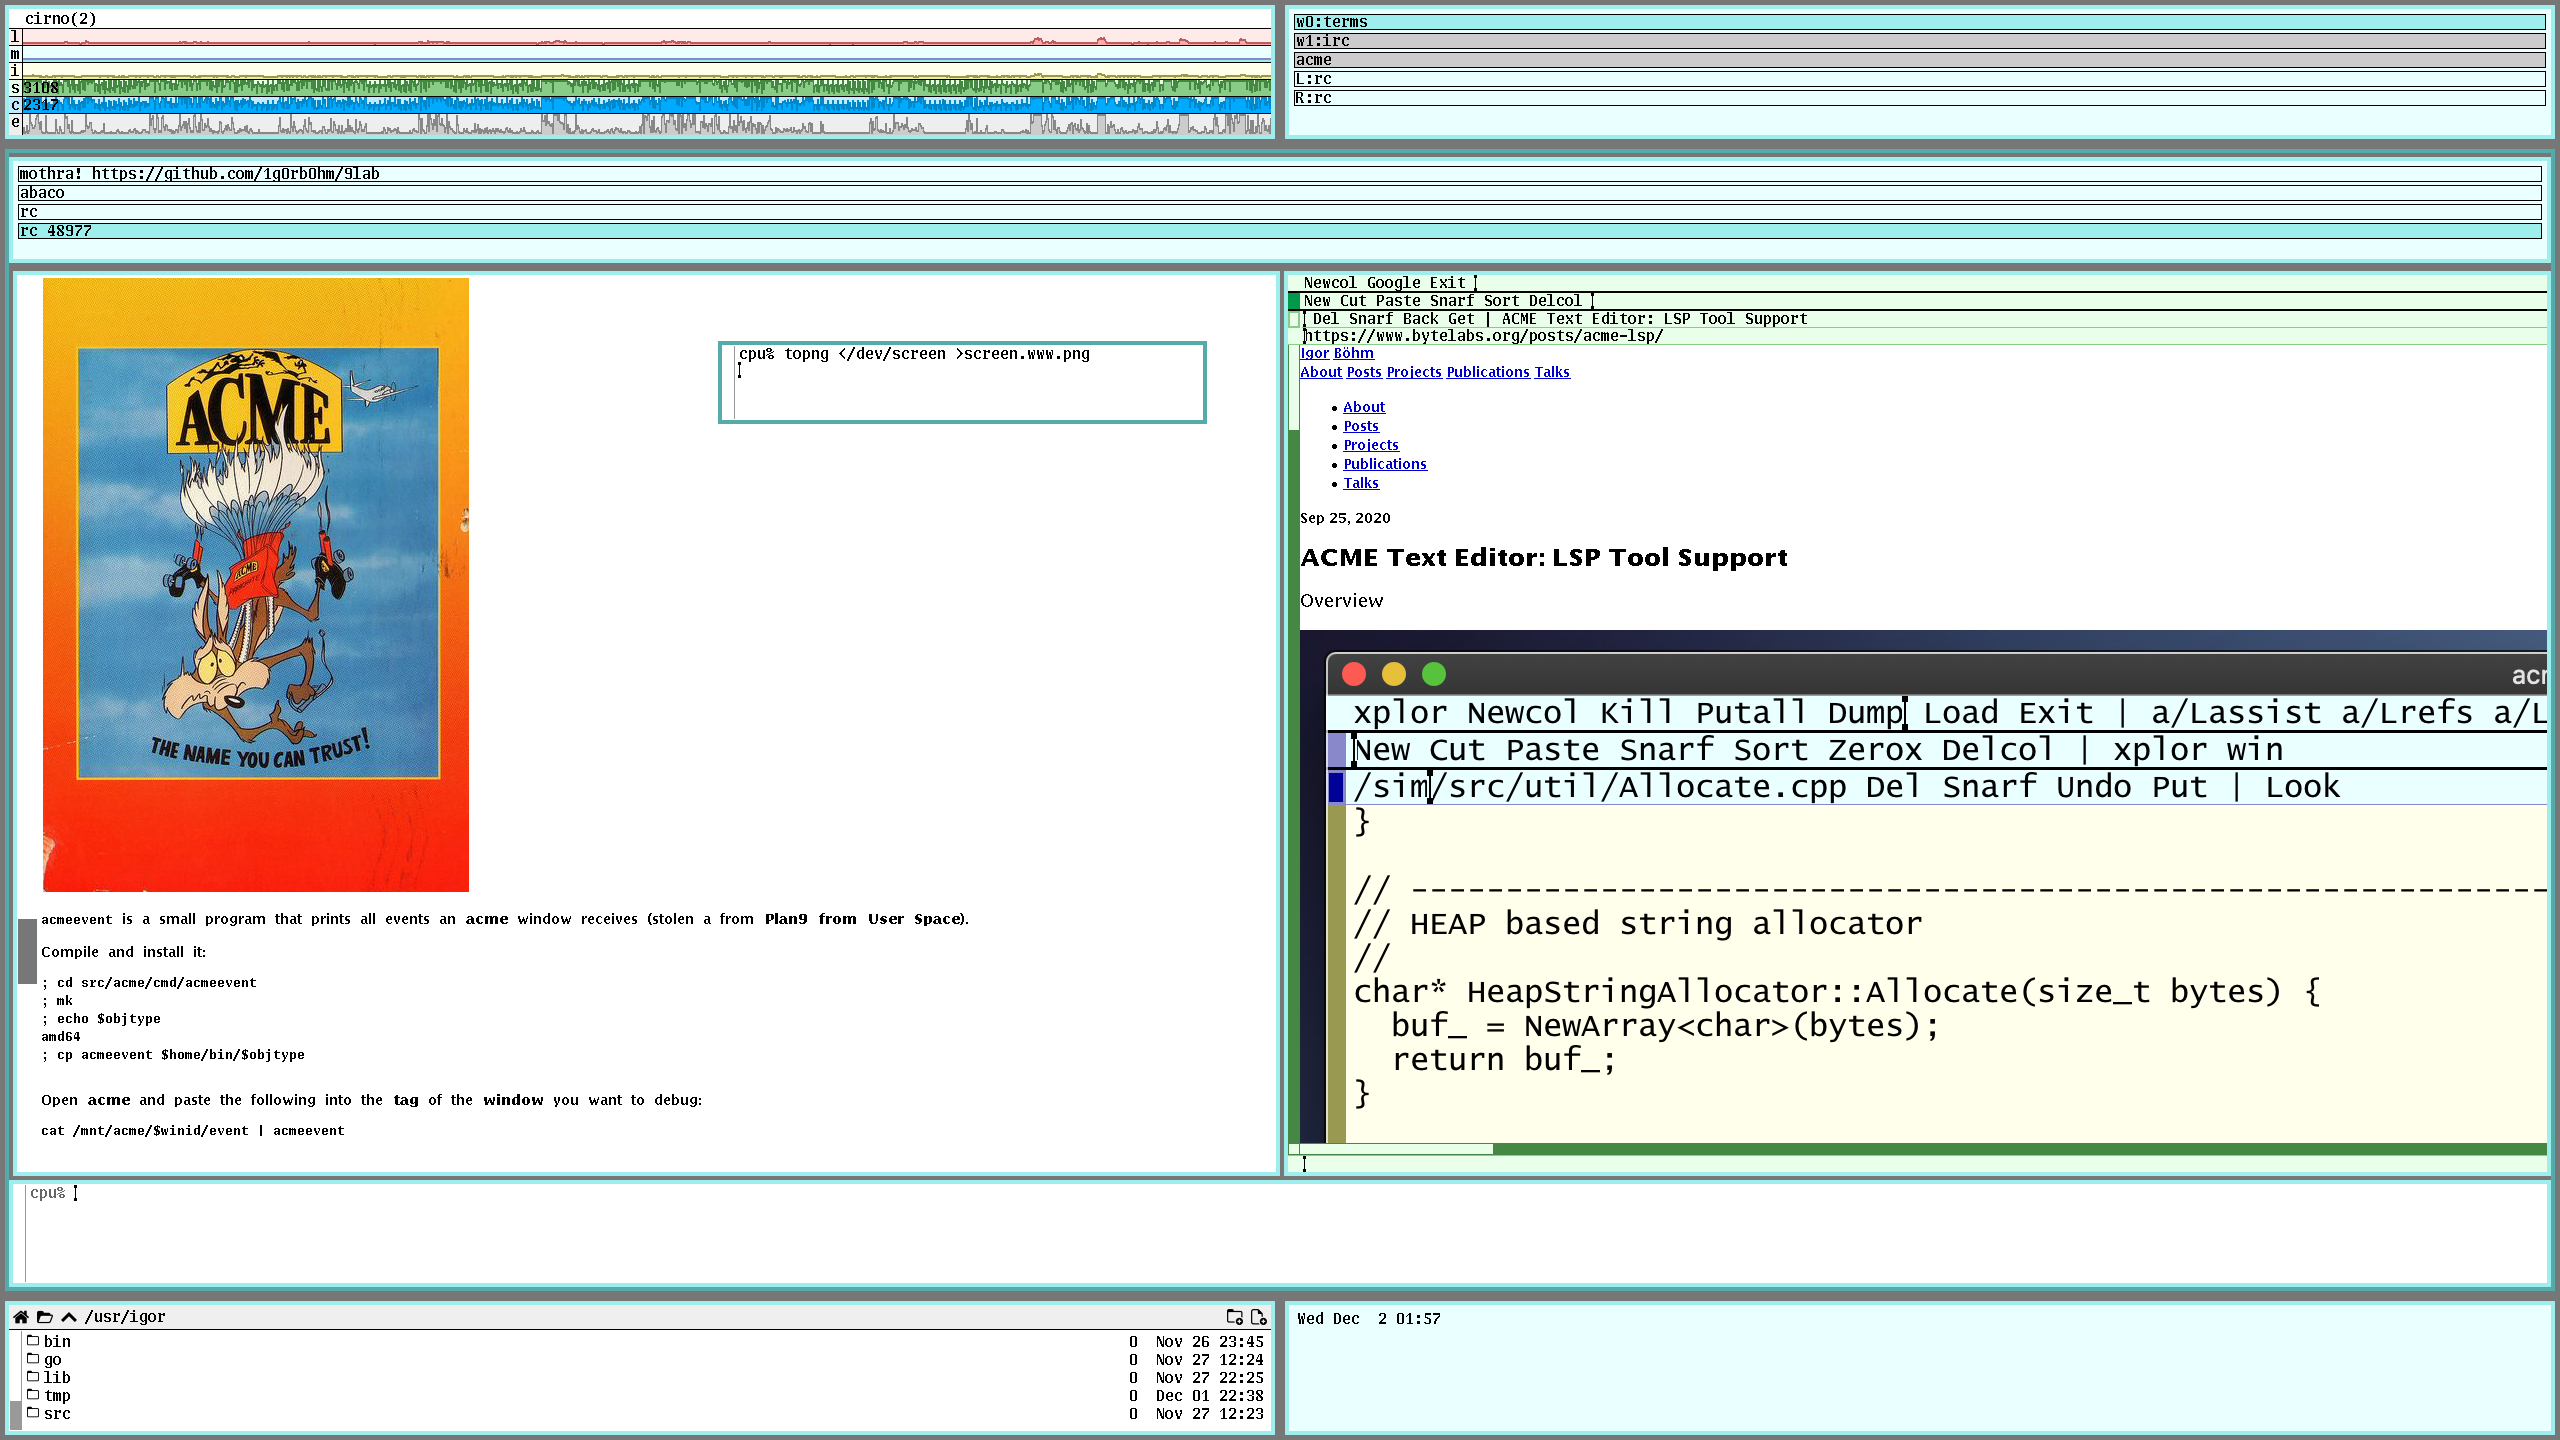Open Projects in the top nav row
This screenshot has height=1440, width=2560.
1414,372
